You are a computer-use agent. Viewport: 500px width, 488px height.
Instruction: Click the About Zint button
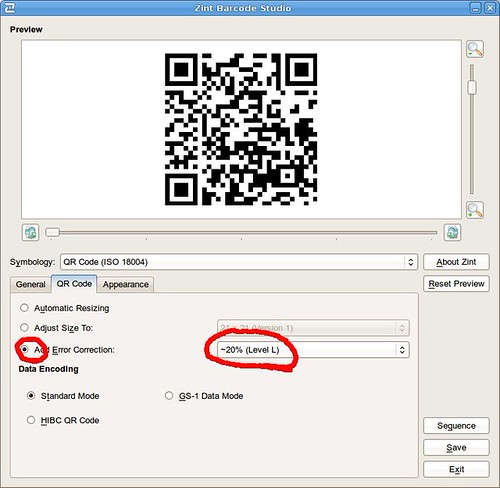(456, 262)
